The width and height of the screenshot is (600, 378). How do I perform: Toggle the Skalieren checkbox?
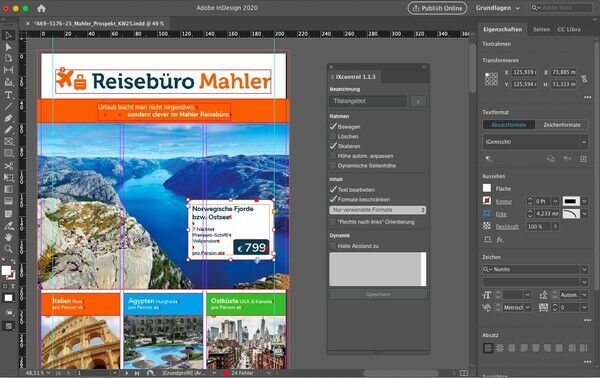point(333,146)
